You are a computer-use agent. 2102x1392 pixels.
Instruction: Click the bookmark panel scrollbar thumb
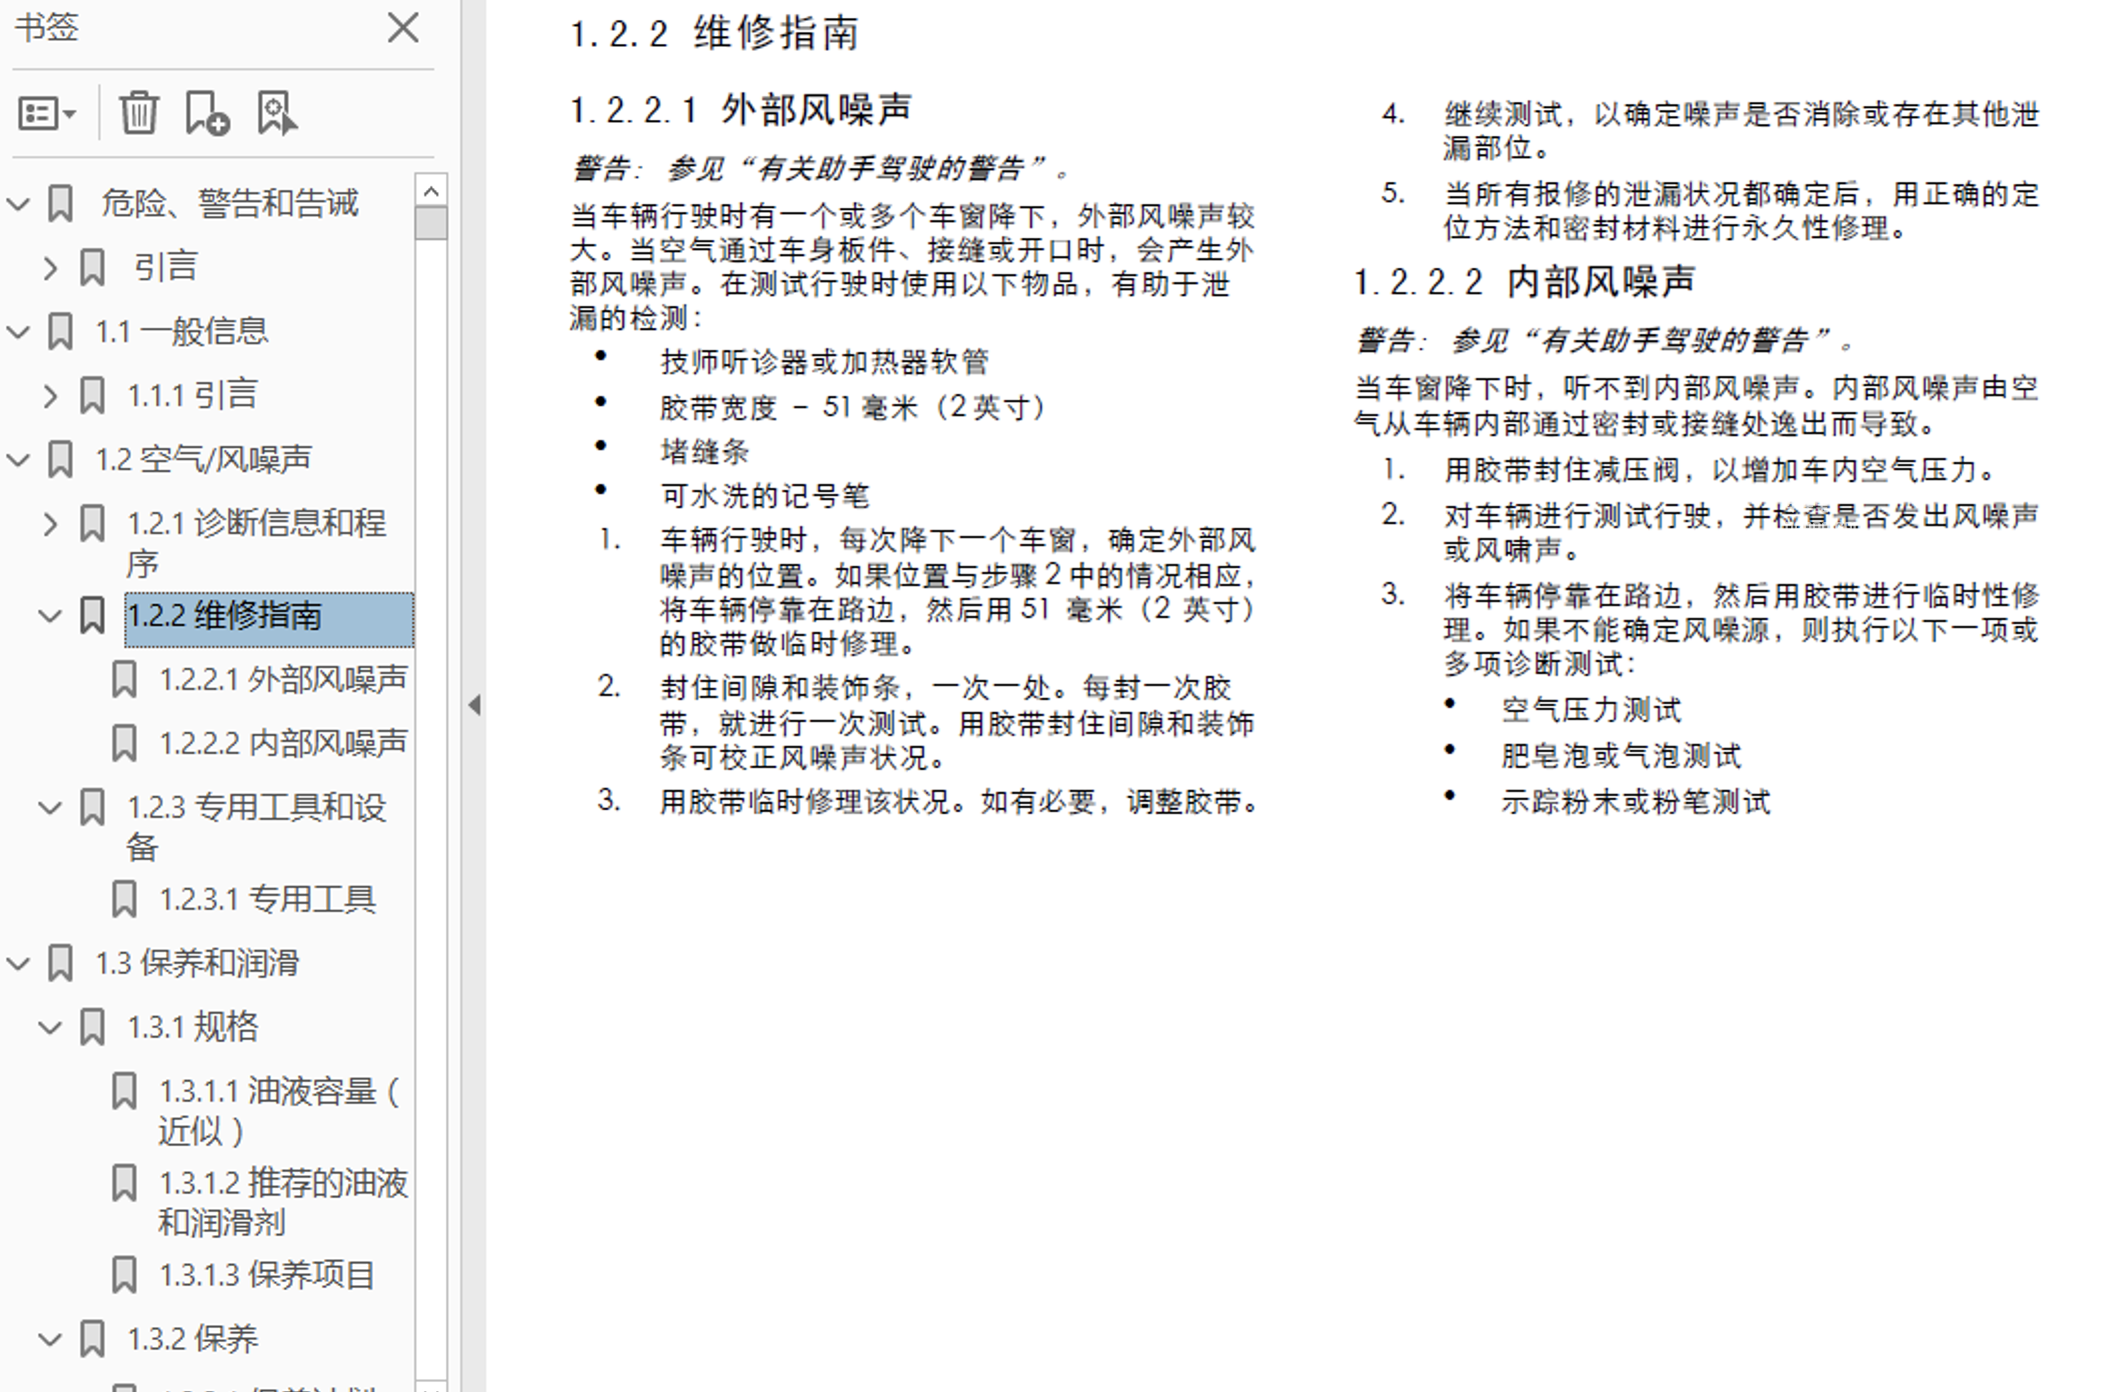[x=431, y=223]
